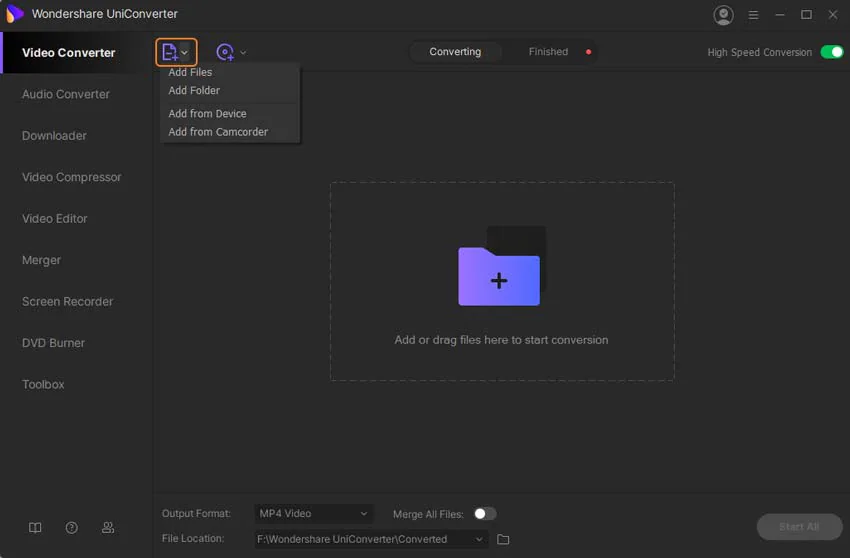Image resolution: width=850 pixels, height=558 pixels.
Task: Click 'Add or drag files here' text
Action: [501, 340]
